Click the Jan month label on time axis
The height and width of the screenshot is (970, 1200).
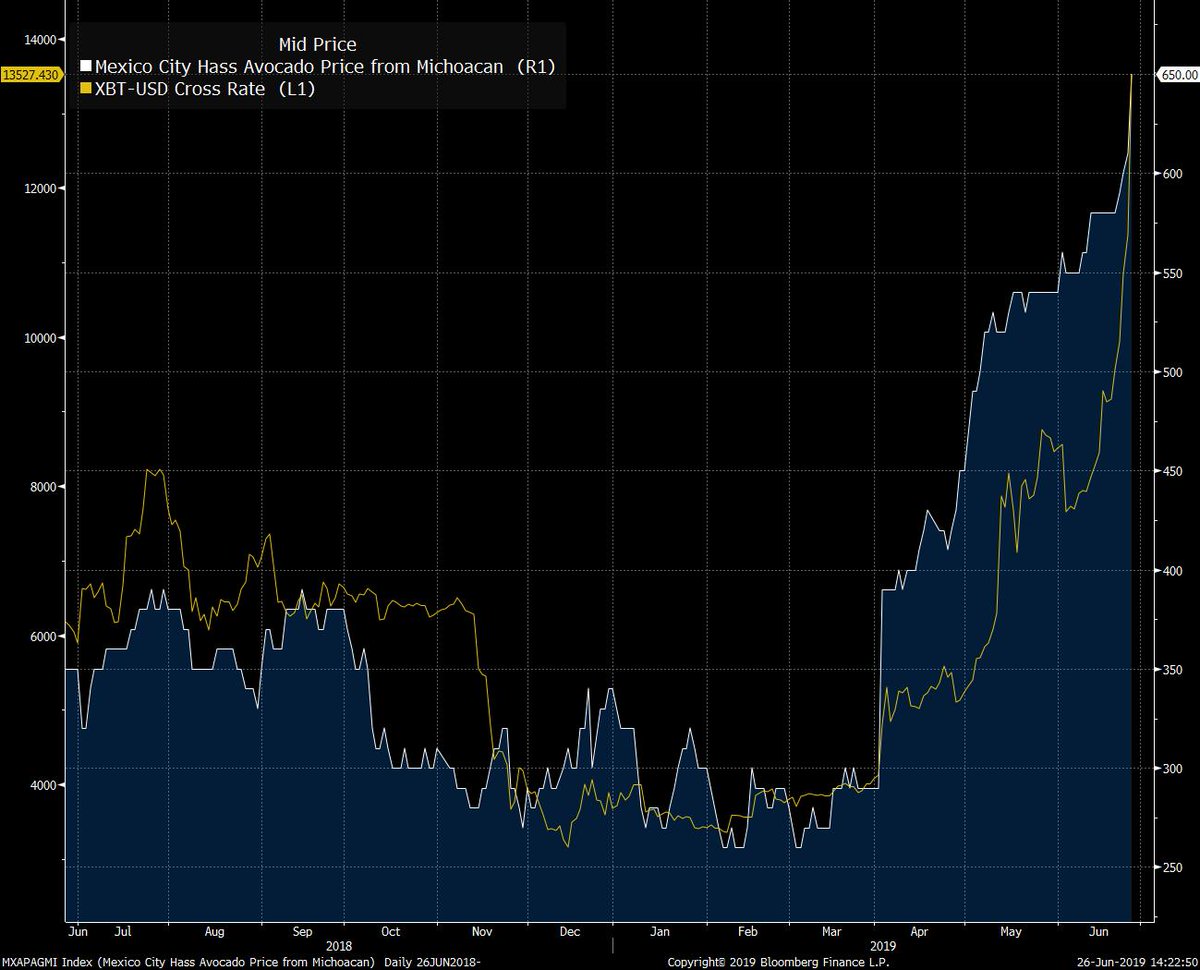point(659,931)
